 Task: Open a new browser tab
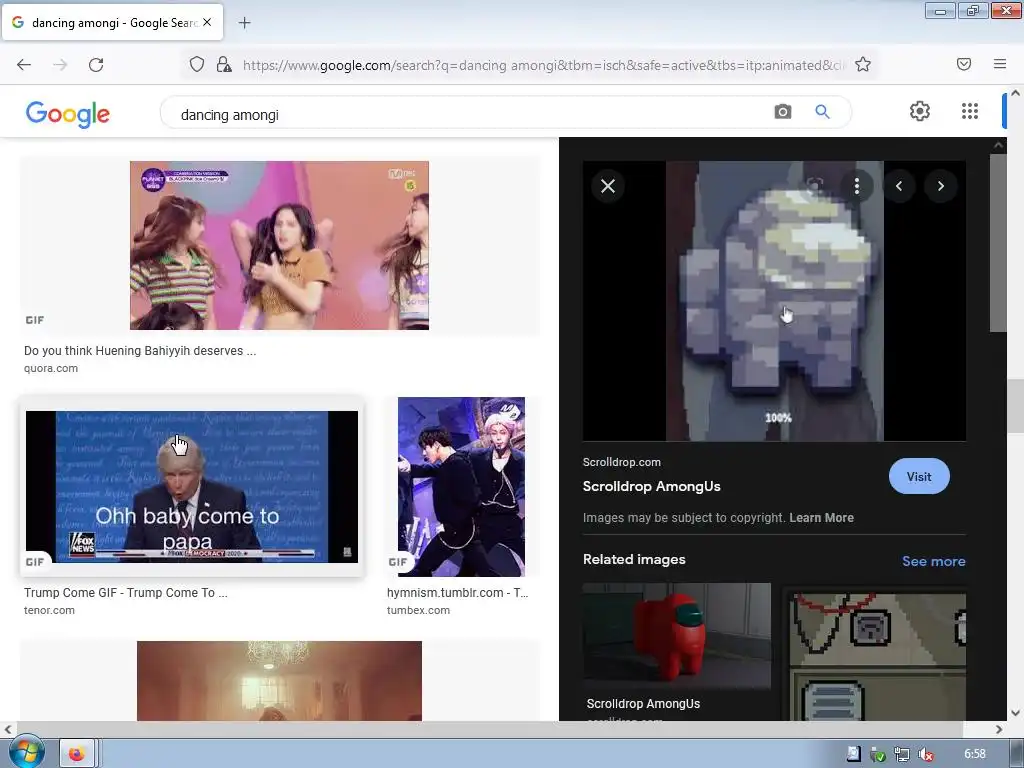coord(244,23)
